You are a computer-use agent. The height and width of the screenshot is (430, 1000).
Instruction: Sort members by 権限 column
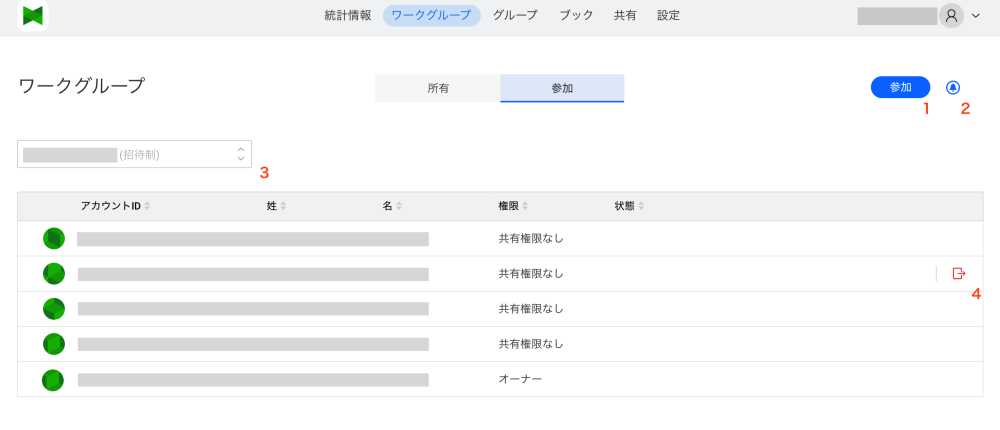coord(513,206)
